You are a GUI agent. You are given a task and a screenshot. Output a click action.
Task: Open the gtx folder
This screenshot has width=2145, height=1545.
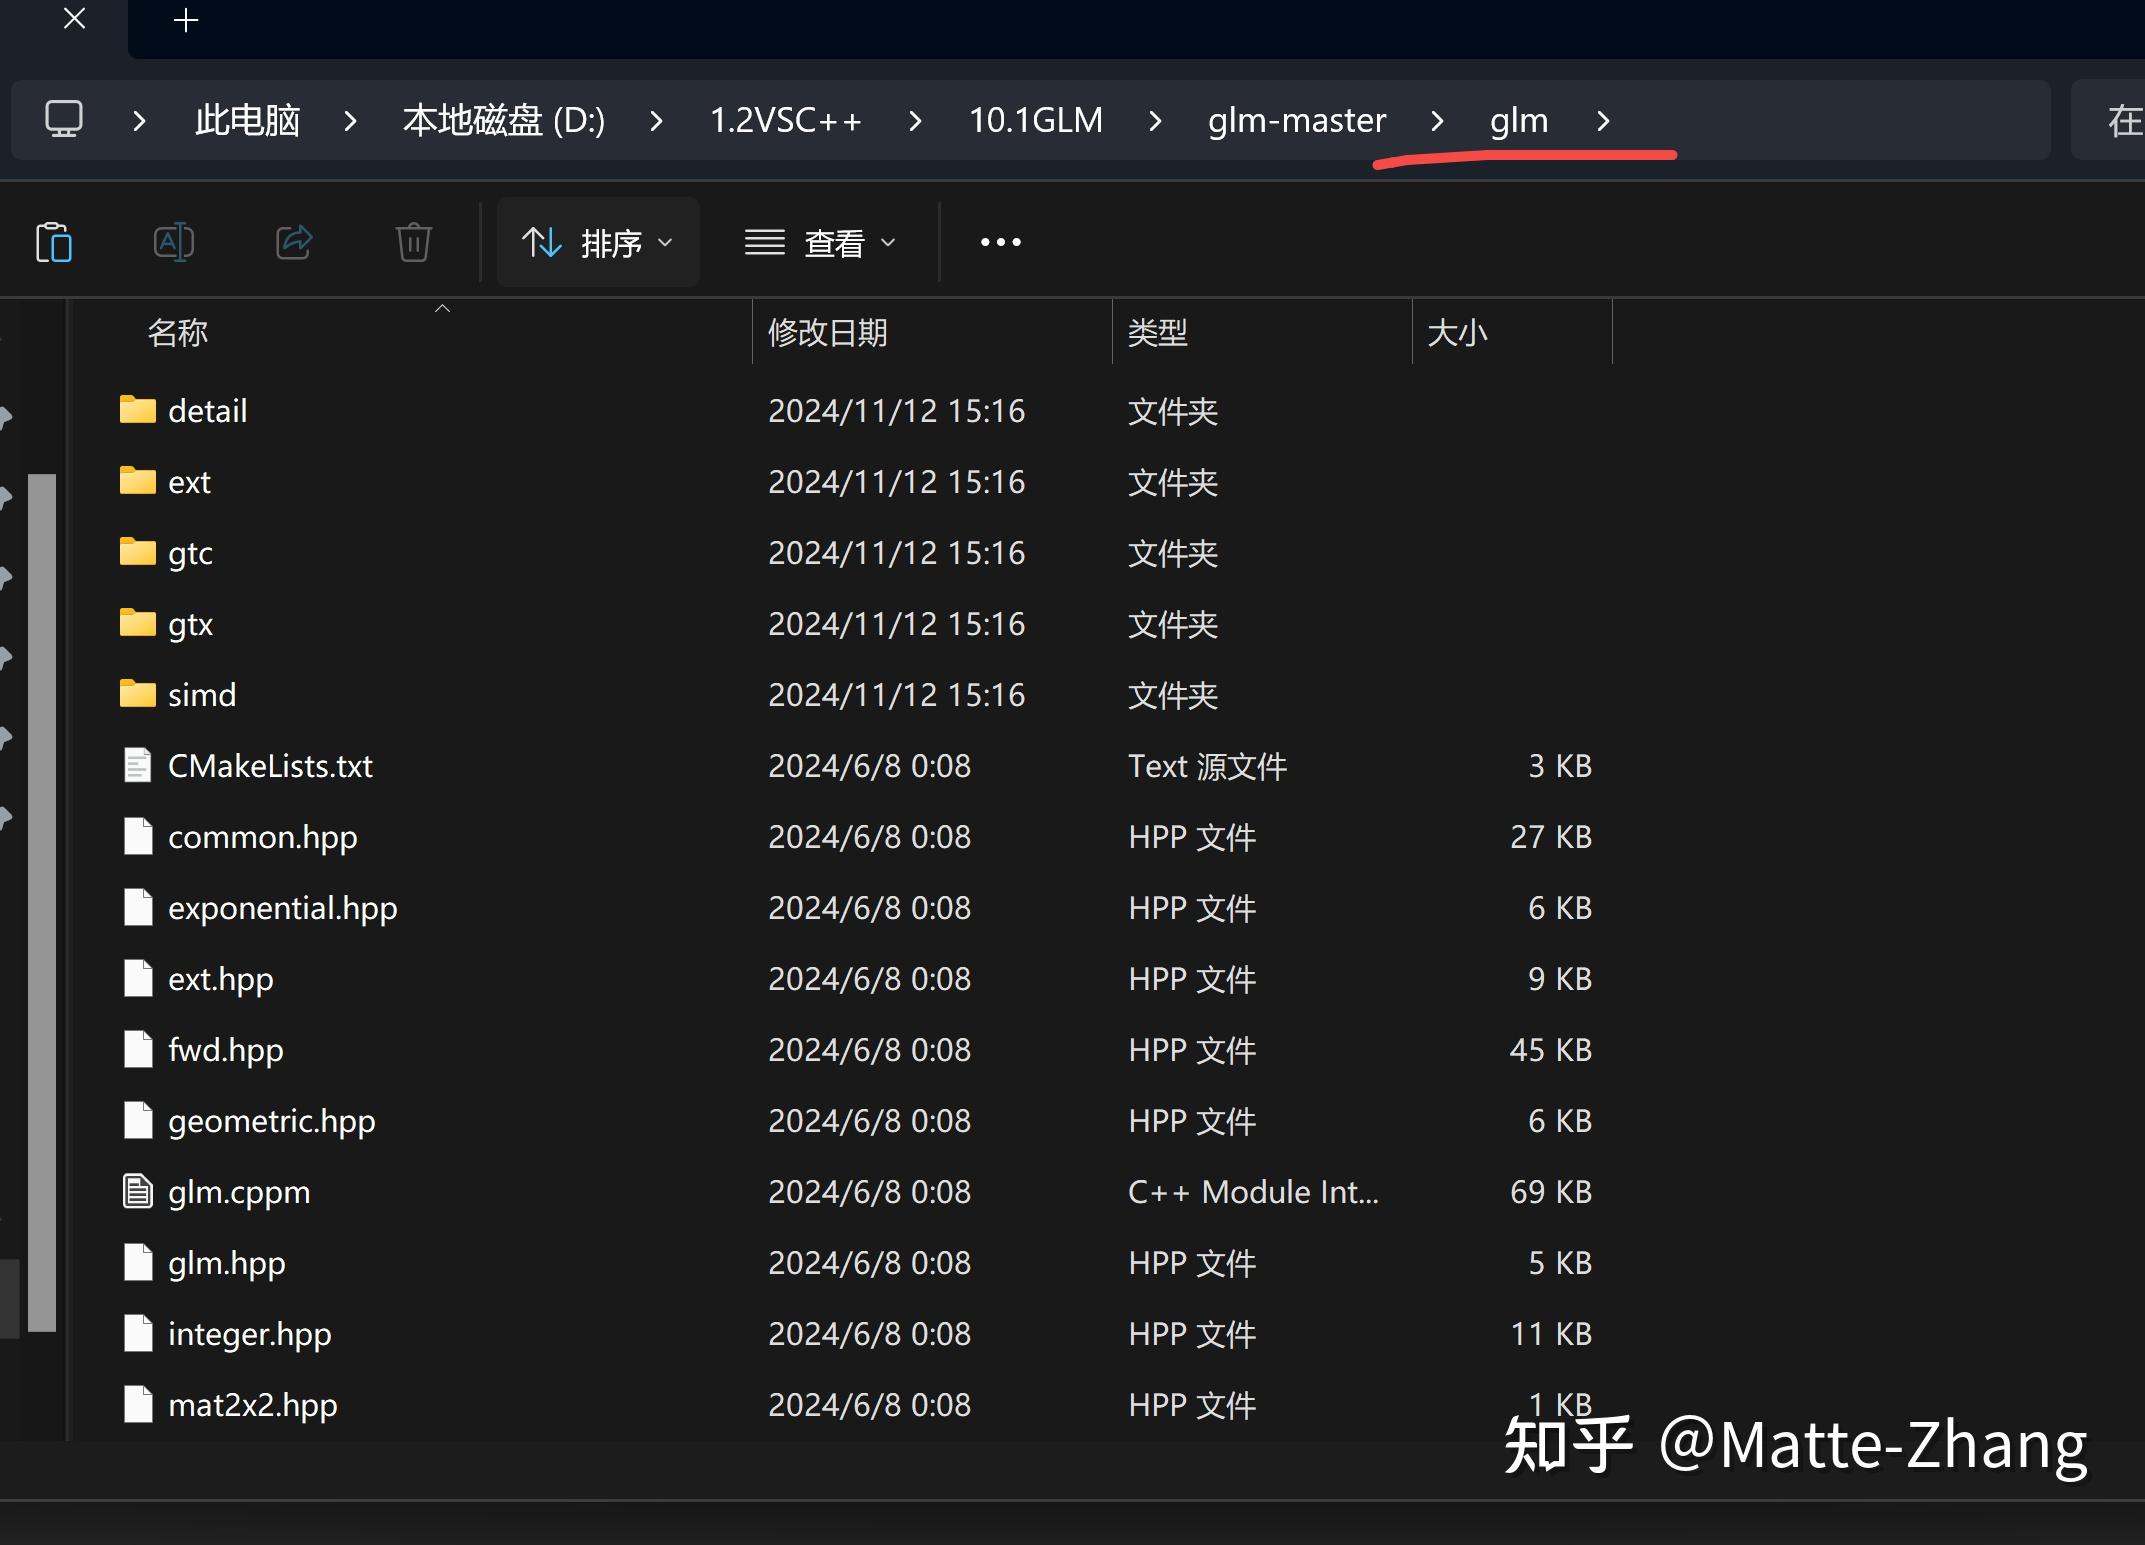coord(189,623)
